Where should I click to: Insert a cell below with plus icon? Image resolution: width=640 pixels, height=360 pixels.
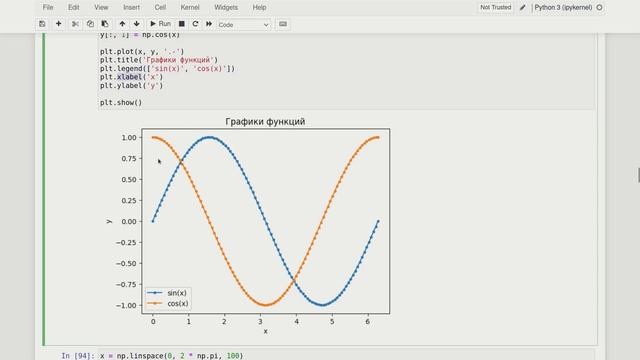point(58,24)
